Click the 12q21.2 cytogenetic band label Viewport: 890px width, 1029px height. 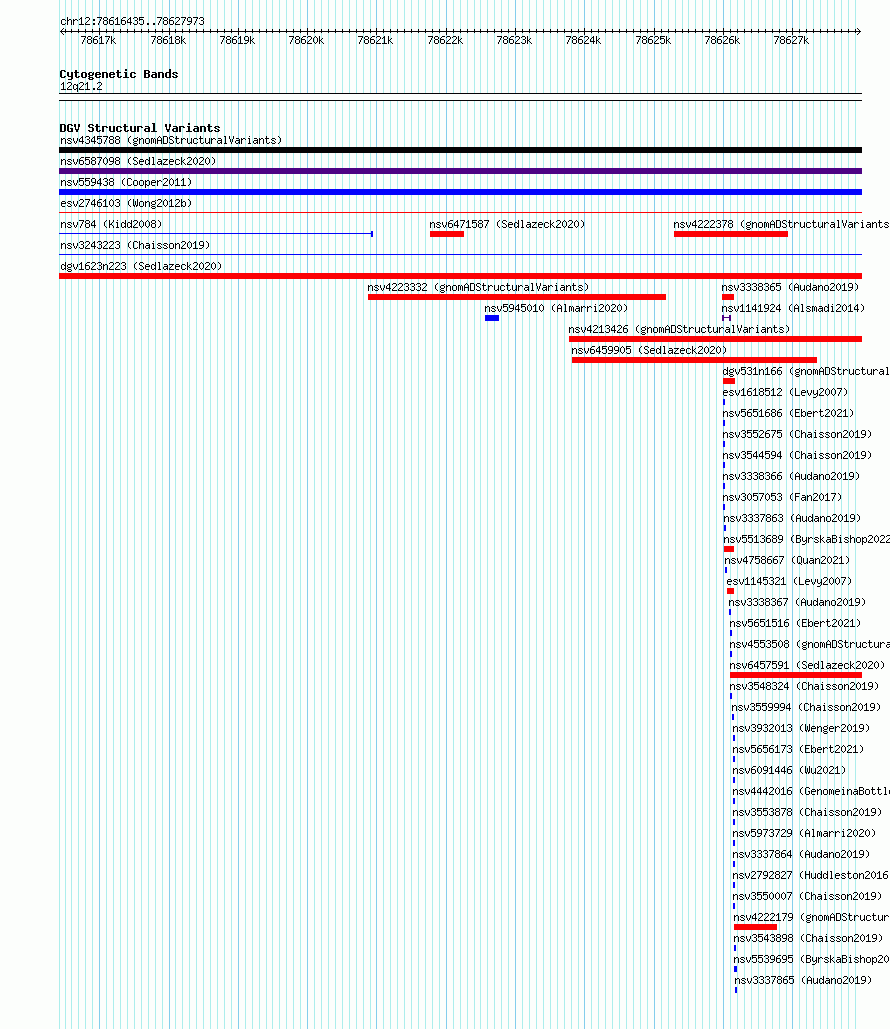[81, 87]
